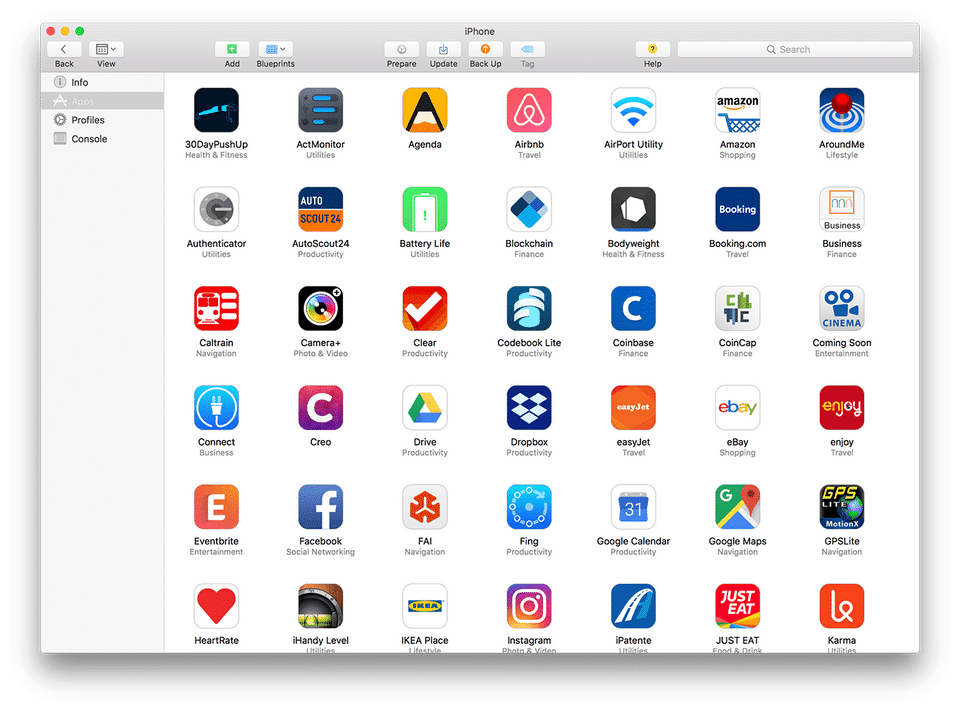Select the Connect app icon
Screen dimensions: 960x711
216,408
